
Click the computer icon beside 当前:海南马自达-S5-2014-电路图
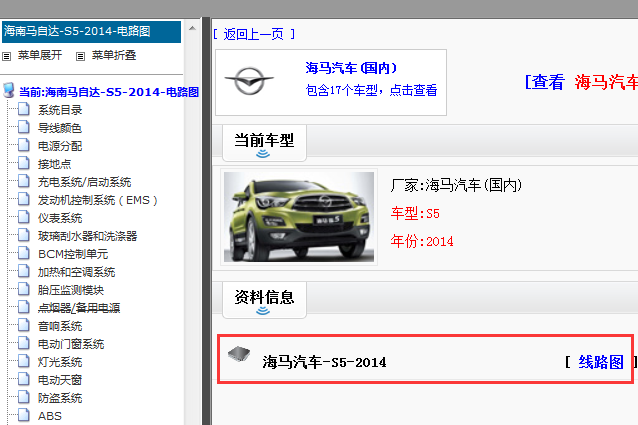tap(9, 91)
